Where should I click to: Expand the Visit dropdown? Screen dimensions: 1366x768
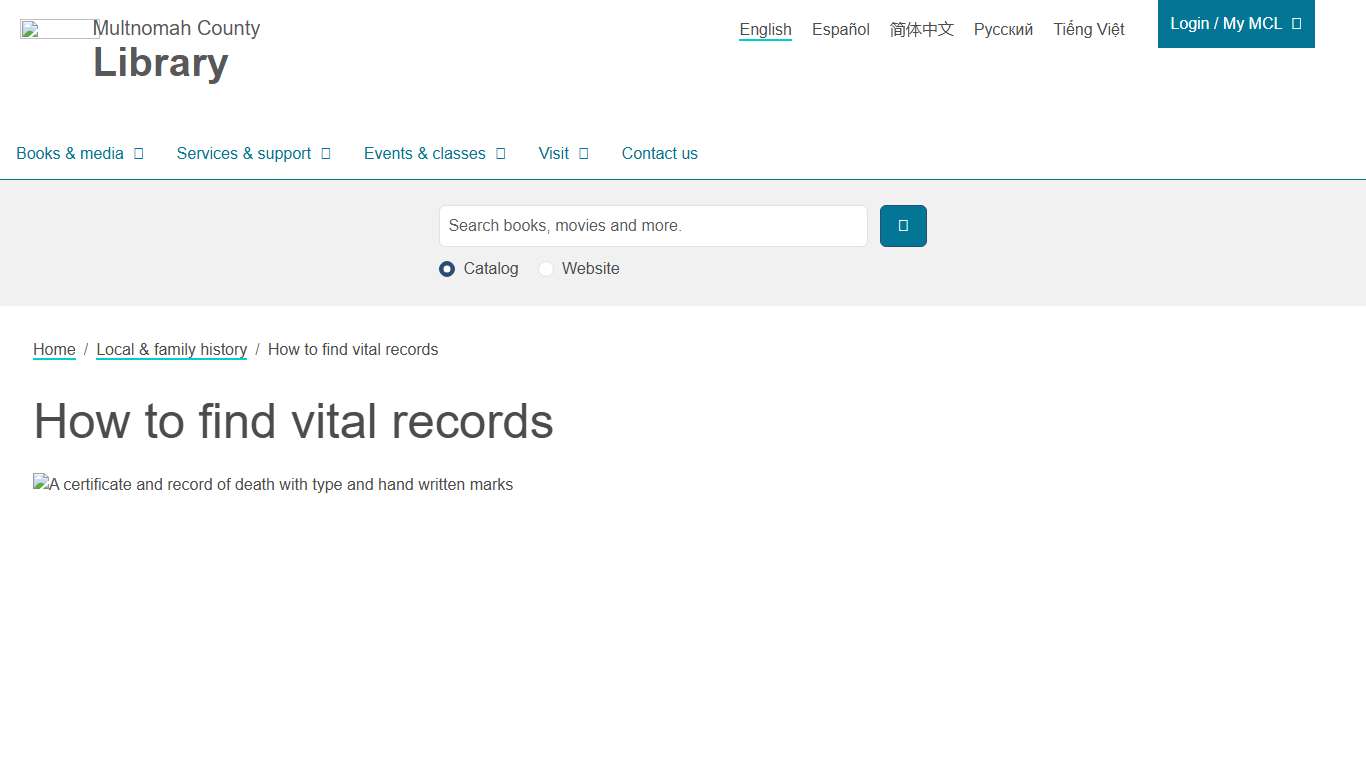point(563,153)
